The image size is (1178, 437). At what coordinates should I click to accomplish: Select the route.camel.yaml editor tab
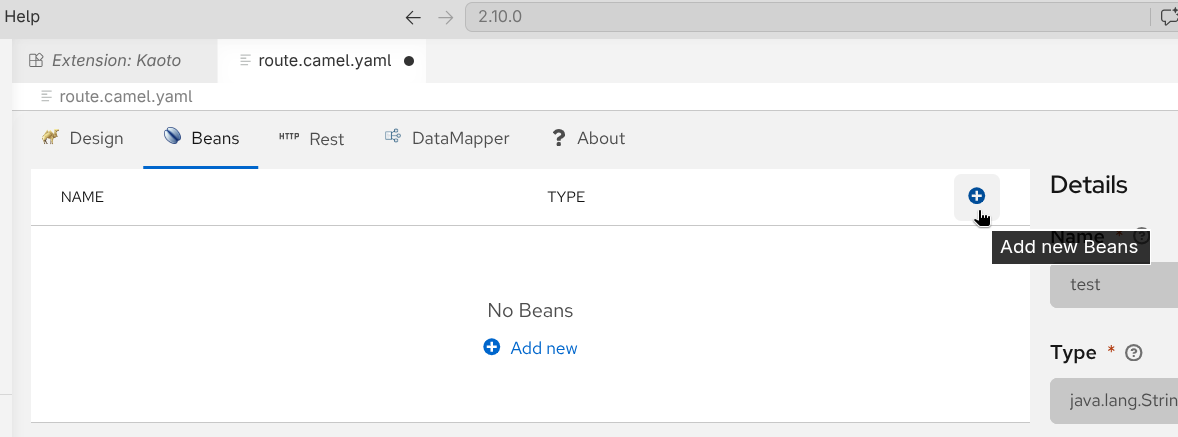point(322,61)
